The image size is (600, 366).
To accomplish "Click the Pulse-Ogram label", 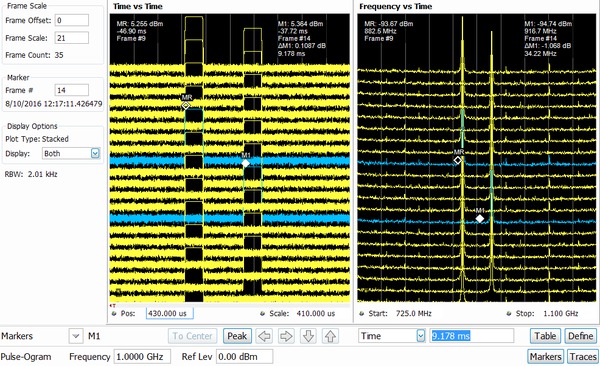I will coord(26,357).
